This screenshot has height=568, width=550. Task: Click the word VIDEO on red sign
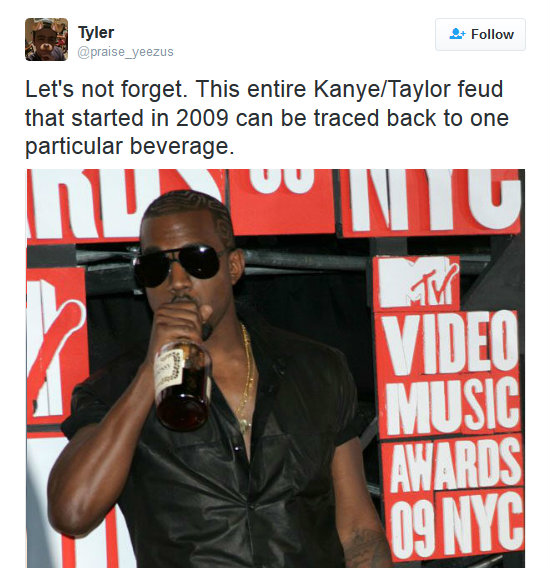coord(449,342)
